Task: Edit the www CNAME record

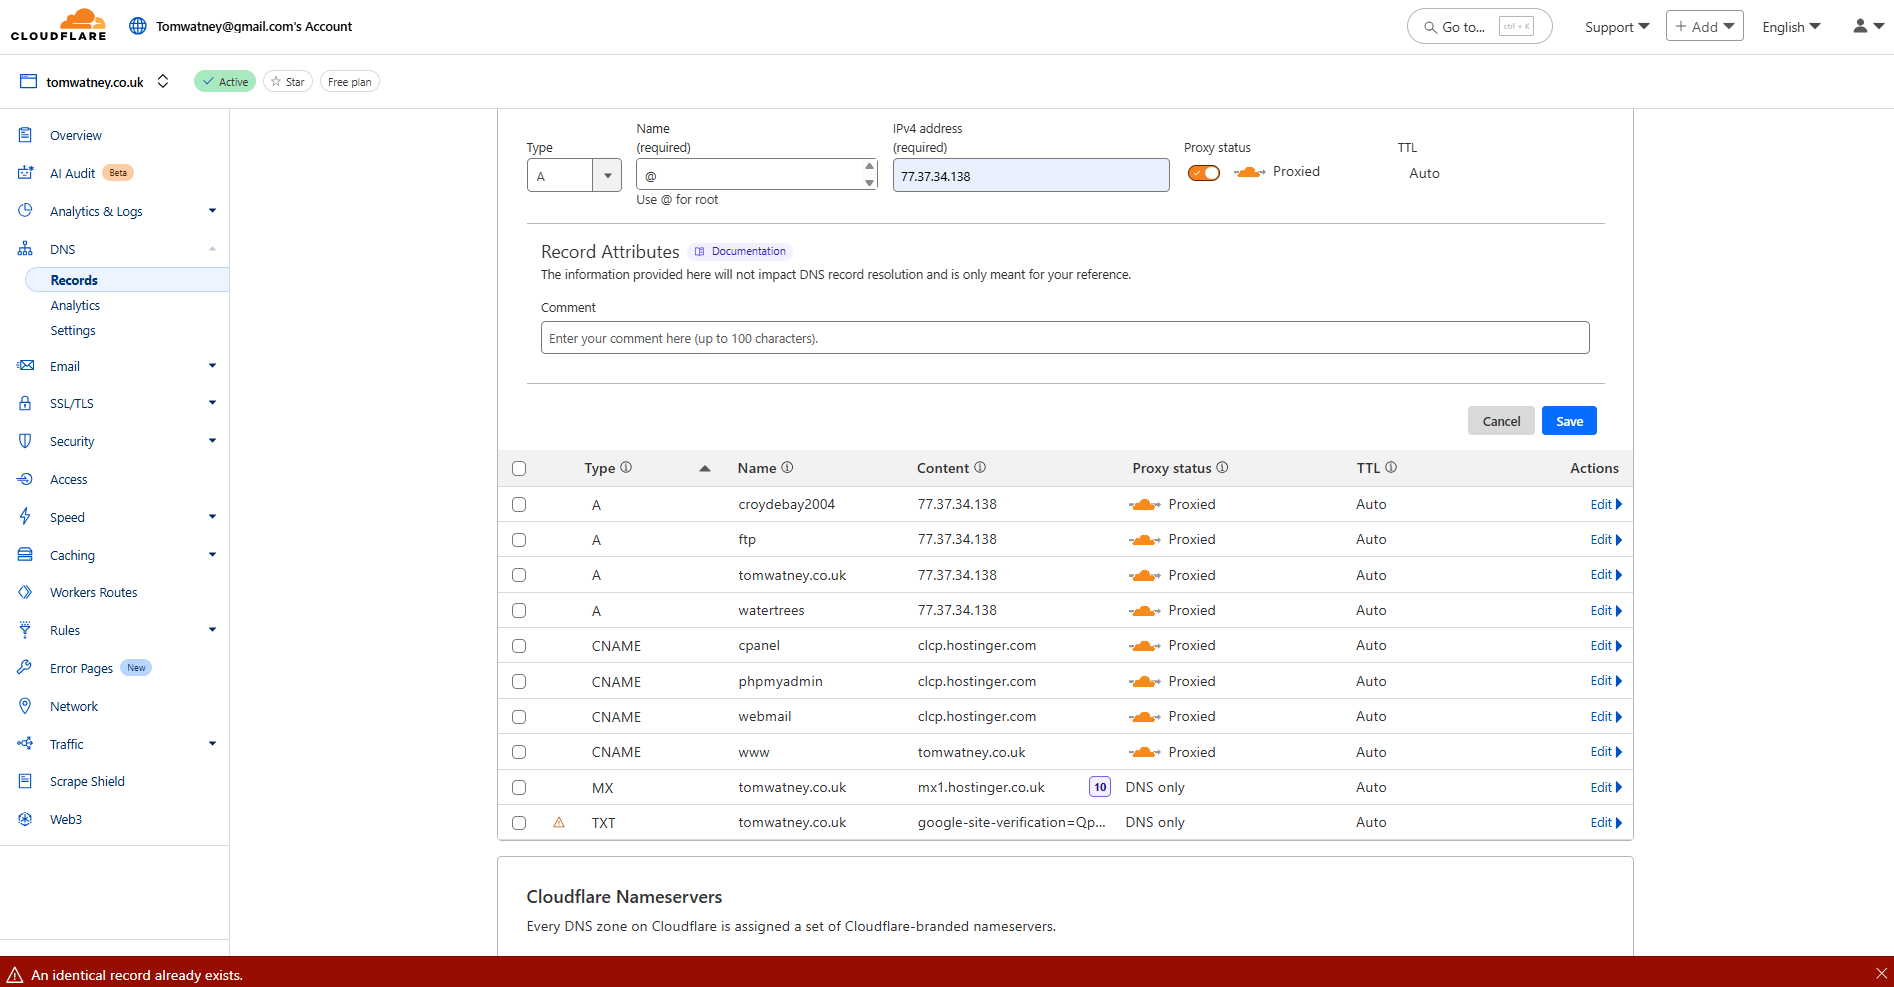Action: [1605, 752]
